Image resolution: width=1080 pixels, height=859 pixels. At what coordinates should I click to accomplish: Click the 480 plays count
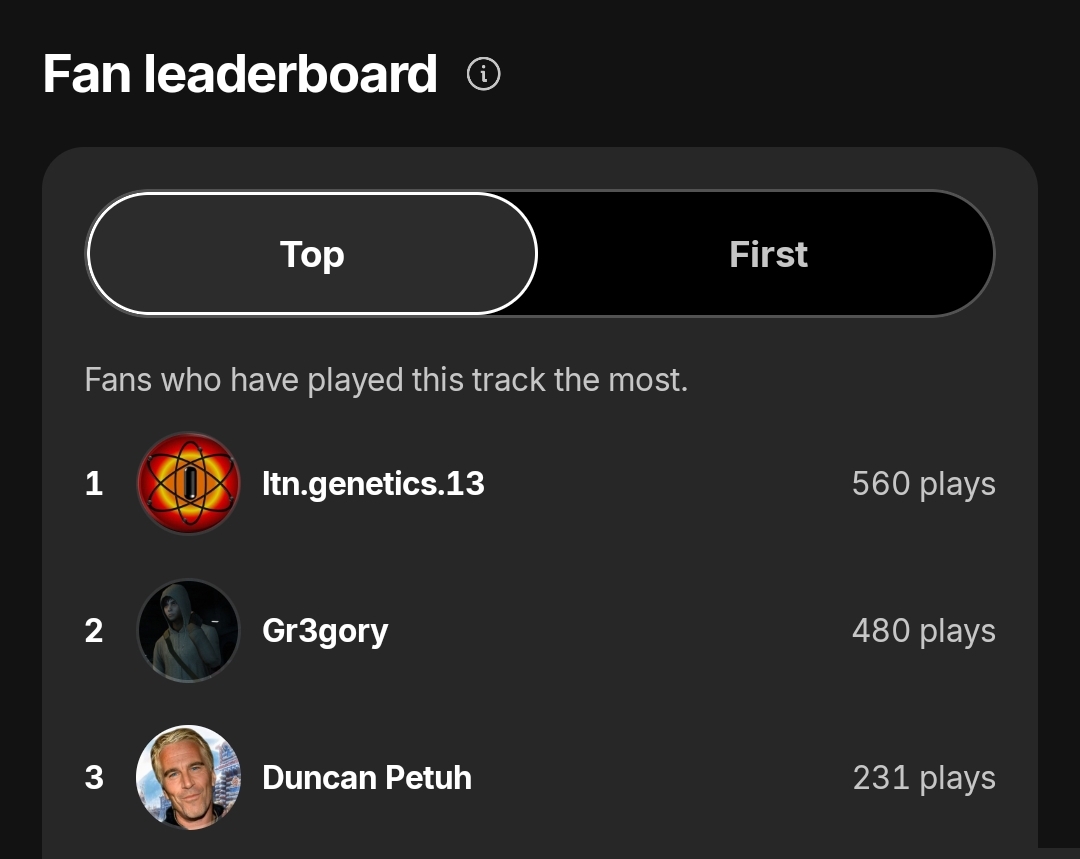coord(923,631)
